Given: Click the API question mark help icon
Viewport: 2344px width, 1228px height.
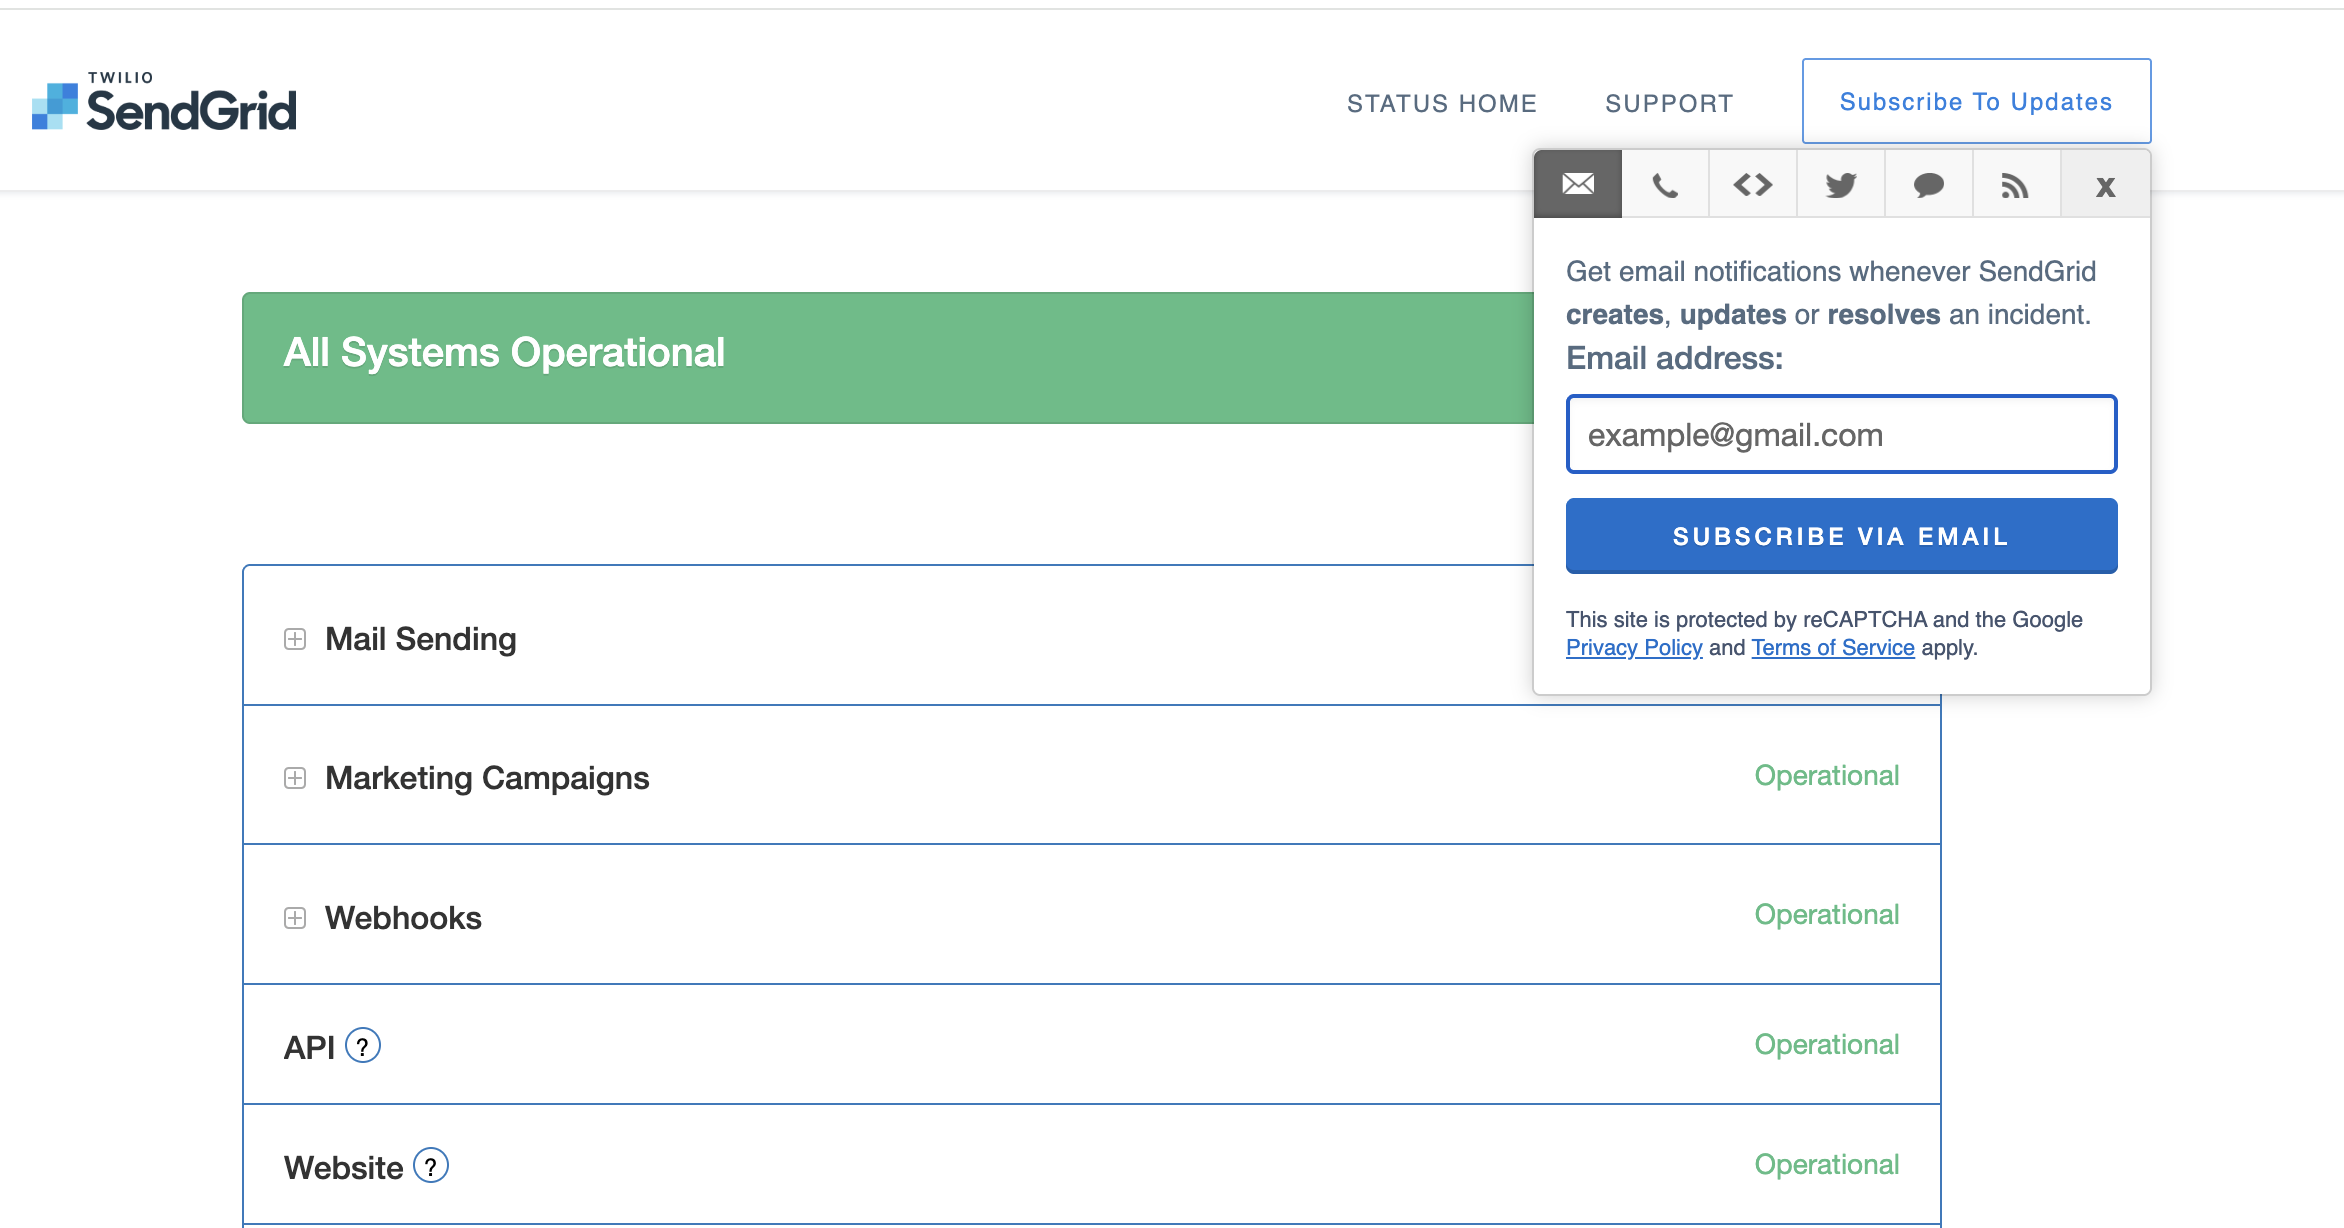Looking at the screenshot, I should tap(362, 1046).
